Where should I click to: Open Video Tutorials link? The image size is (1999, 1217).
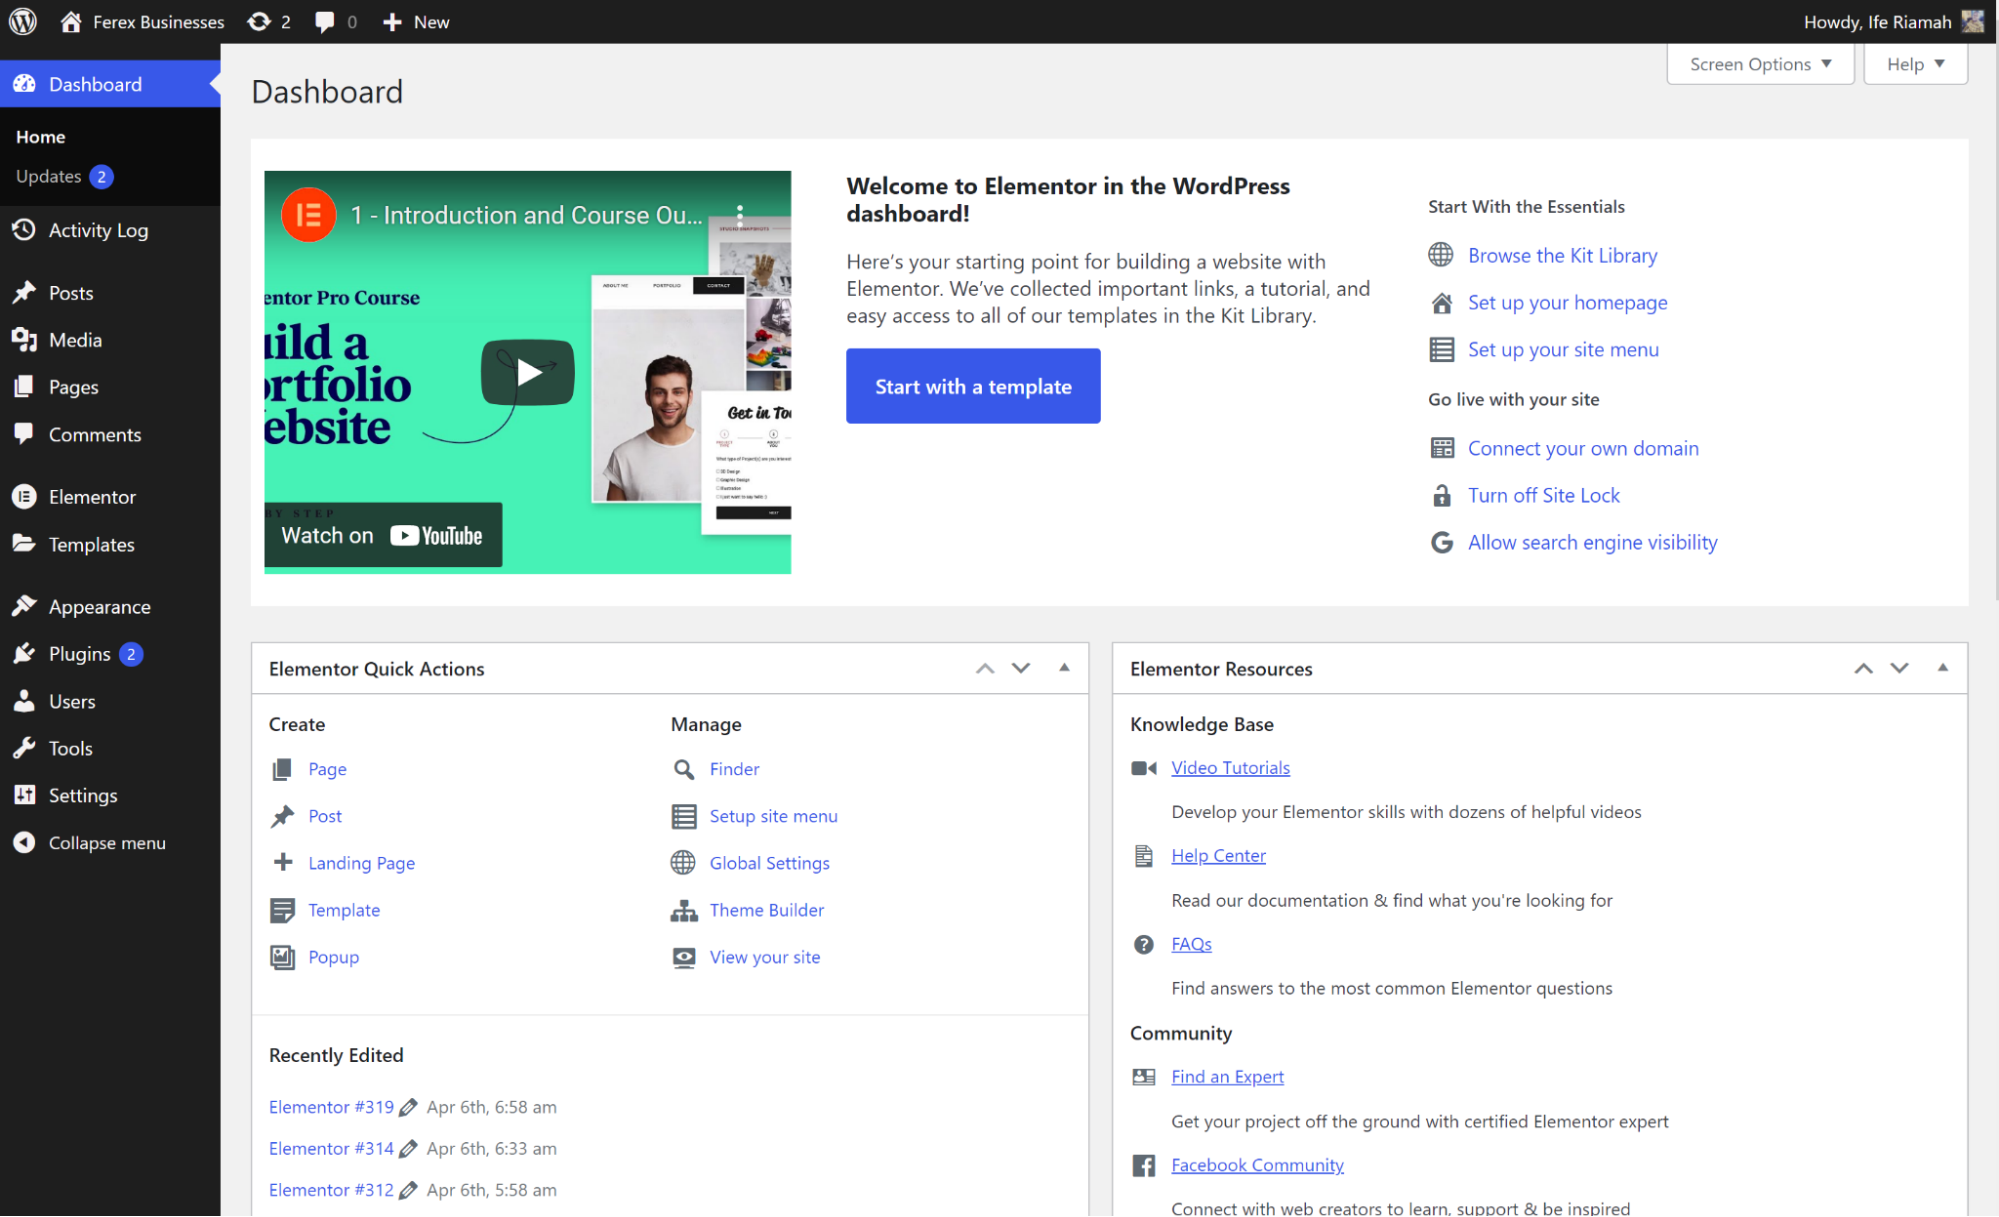(1230, 767)
